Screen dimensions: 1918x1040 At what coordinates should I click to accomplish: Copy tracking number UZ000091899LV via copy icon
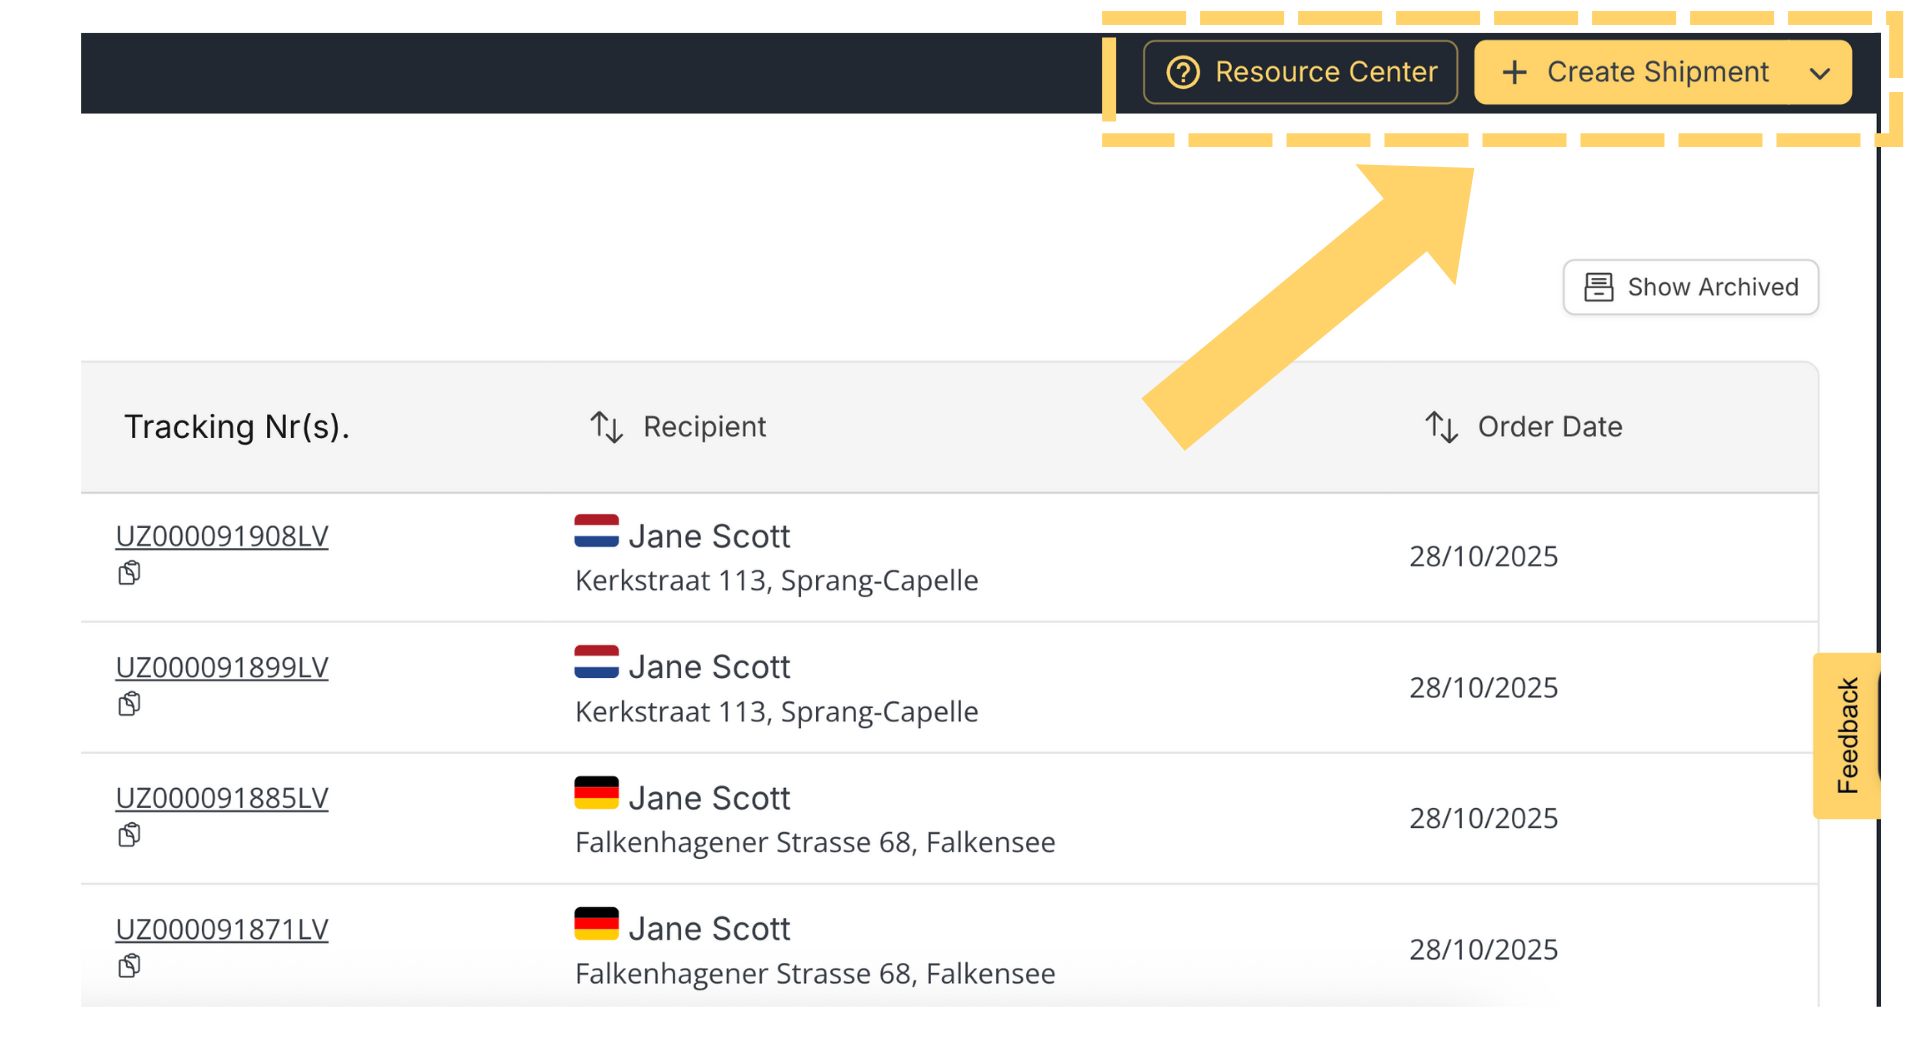pos(129,704)
